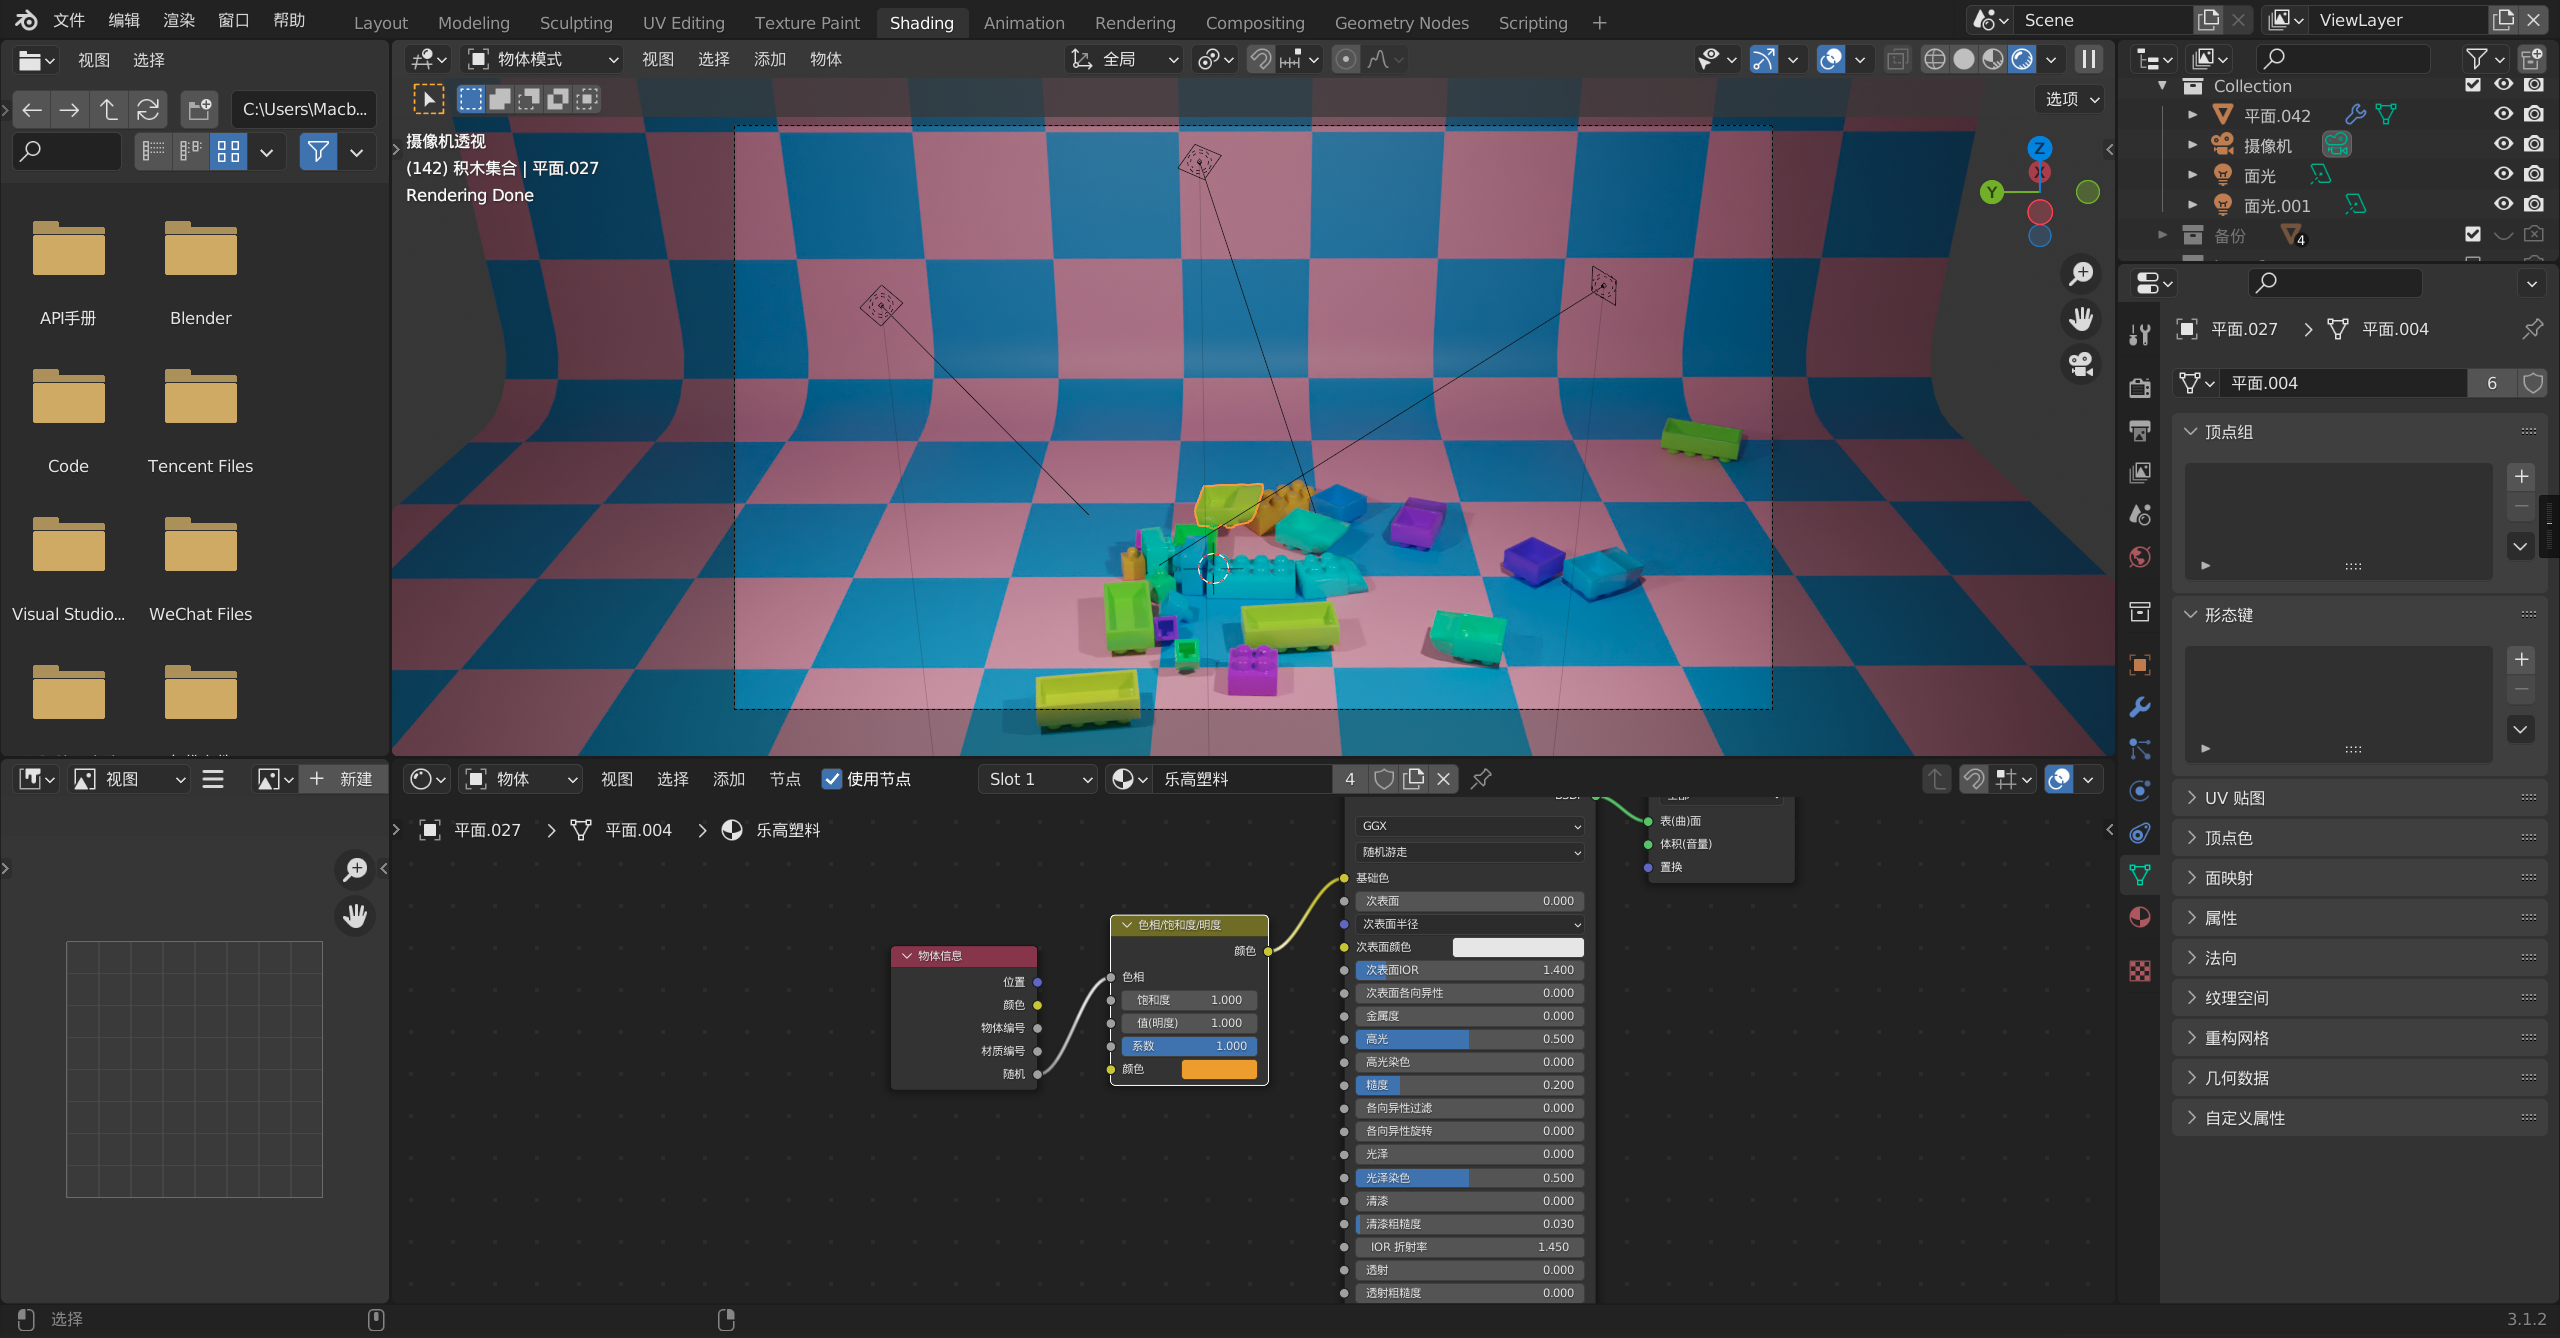The height and width of the screenshot is (1338, 2560).
Task: Toggle the Collection exclude checkbox
Action: tap(2473, 85)
